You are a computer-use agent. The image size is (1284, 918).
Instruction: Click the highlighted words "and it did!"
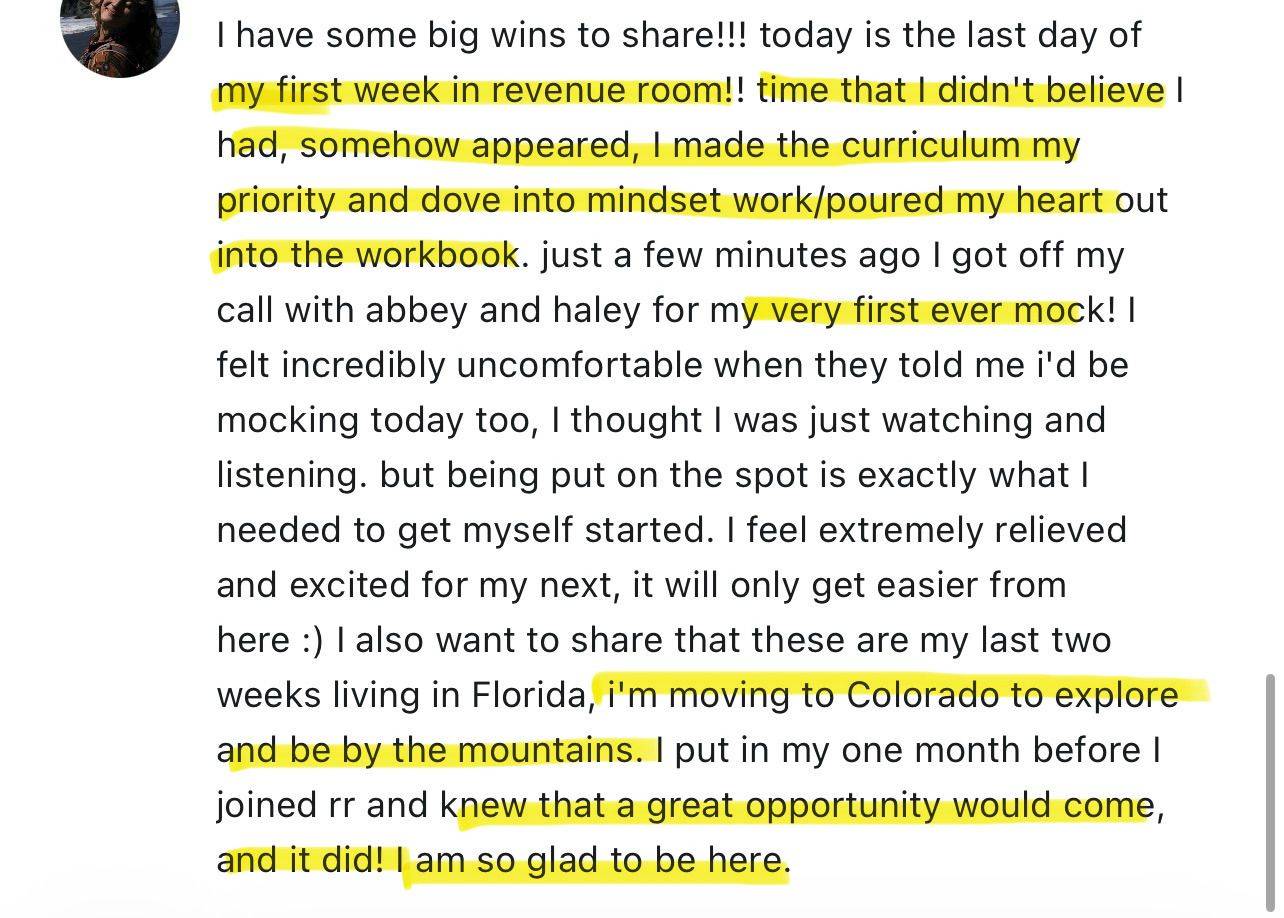[x=300, y=861]
